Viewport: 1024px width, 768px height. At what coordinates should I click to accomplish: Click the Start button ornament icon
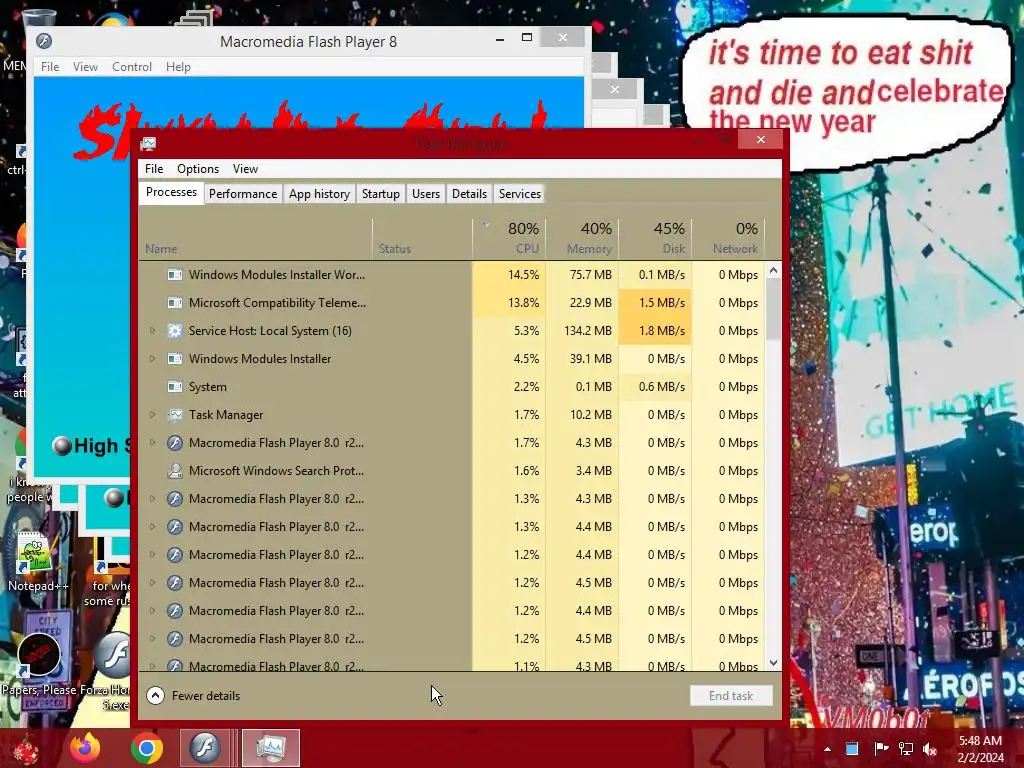point(25,748)
